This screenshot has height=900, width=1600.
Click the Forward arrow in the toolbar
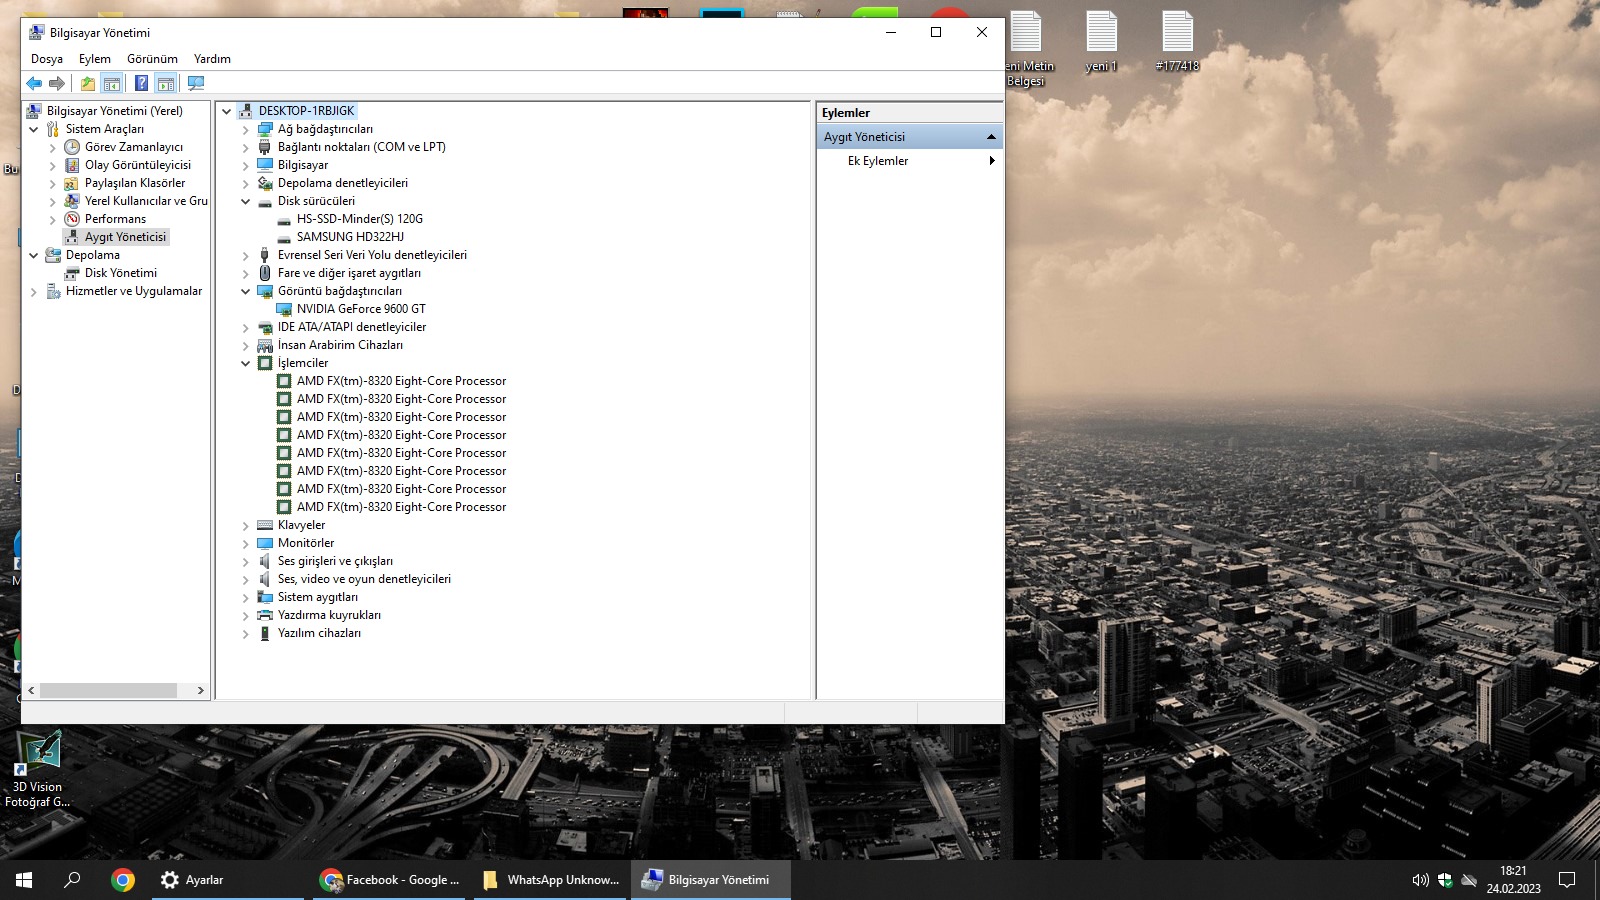click(x=57, y=84)
